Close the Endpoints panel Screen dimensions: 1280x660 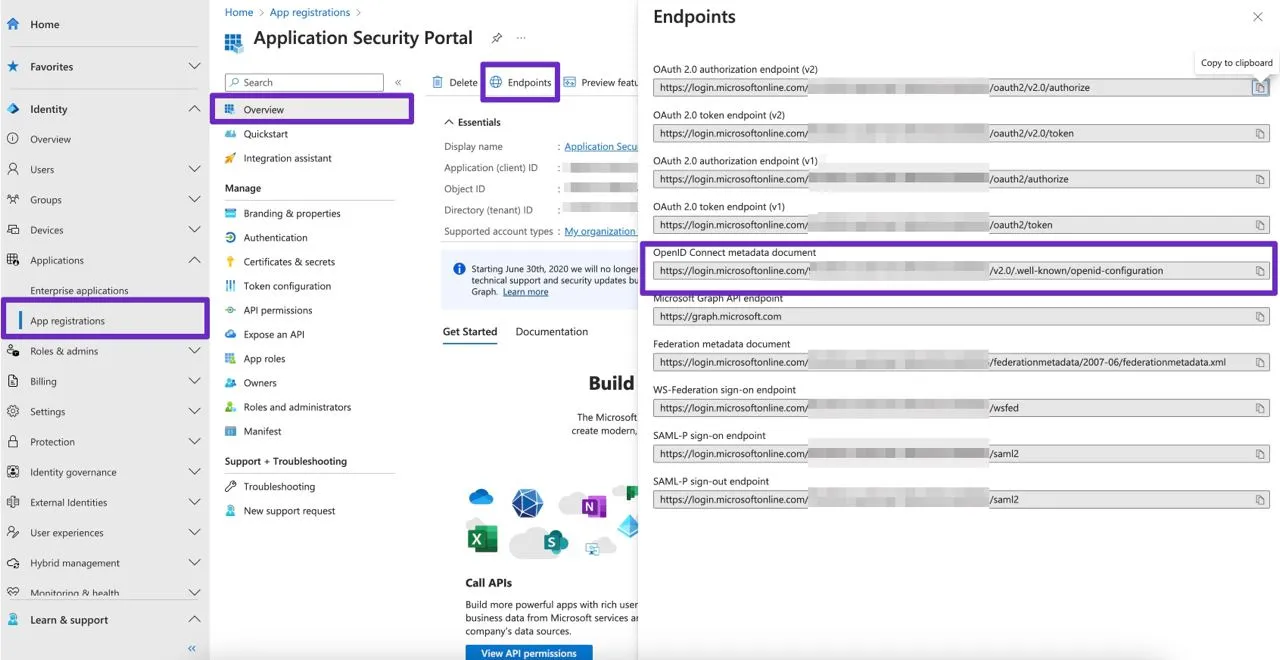[1257, 17]
